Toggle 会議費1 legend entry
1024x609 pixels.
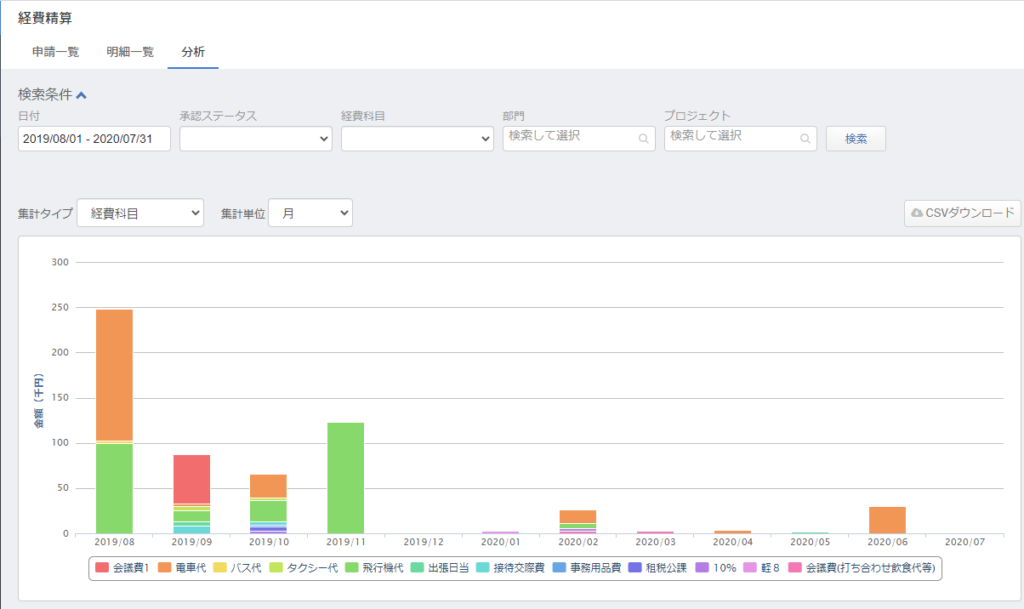click(124, 568)
